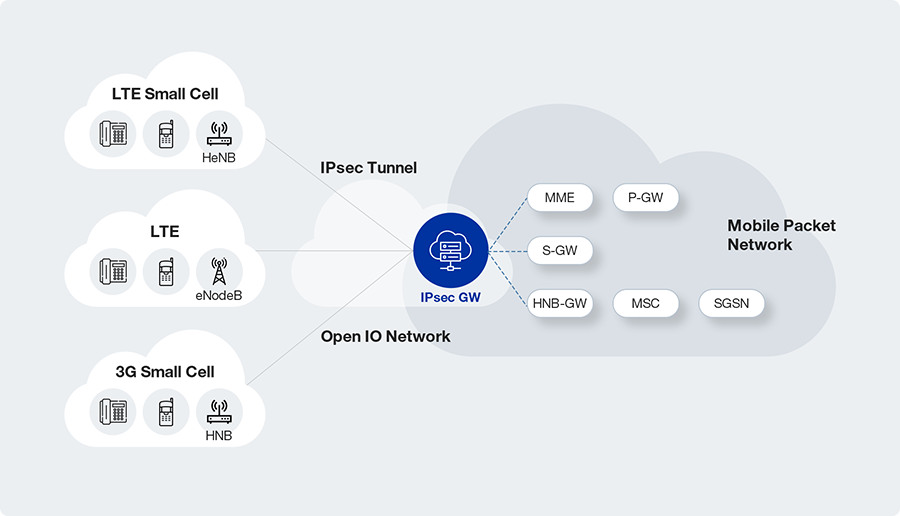
Task: Click the HeNB label text
Action: click(219, 158)
